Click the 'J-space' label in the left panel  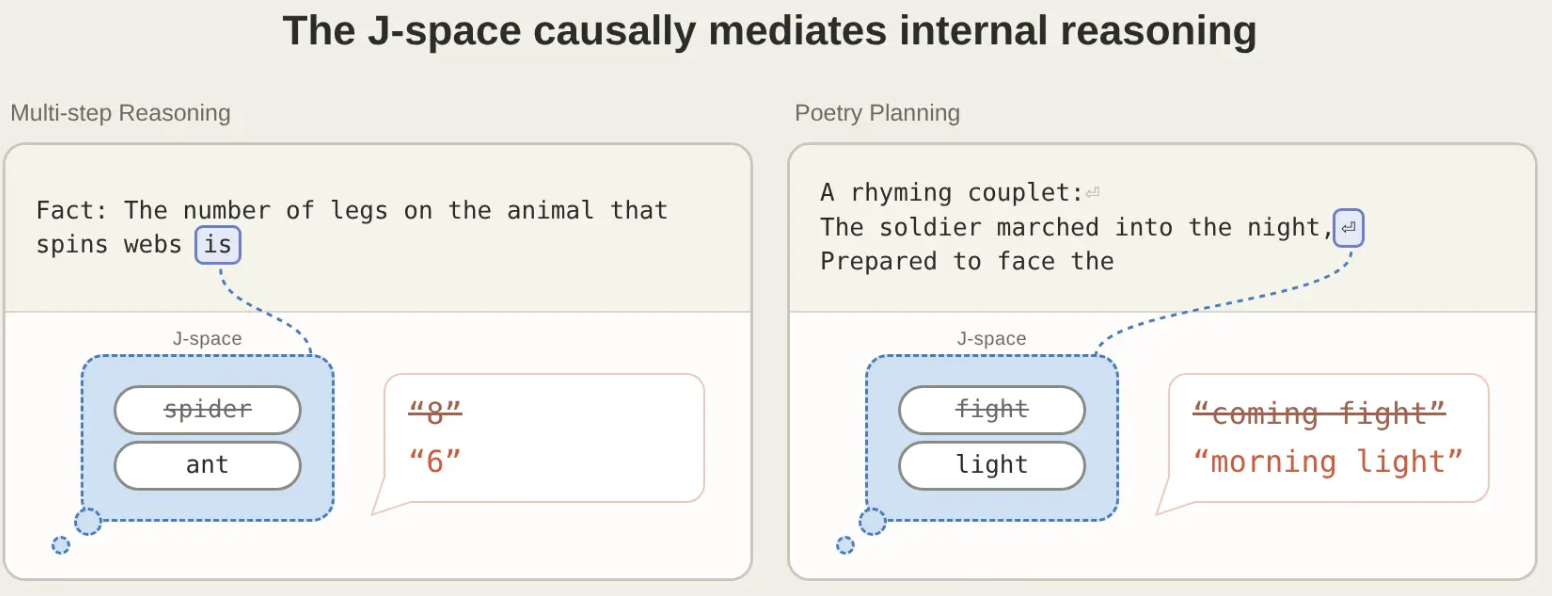tap(207, 339)
